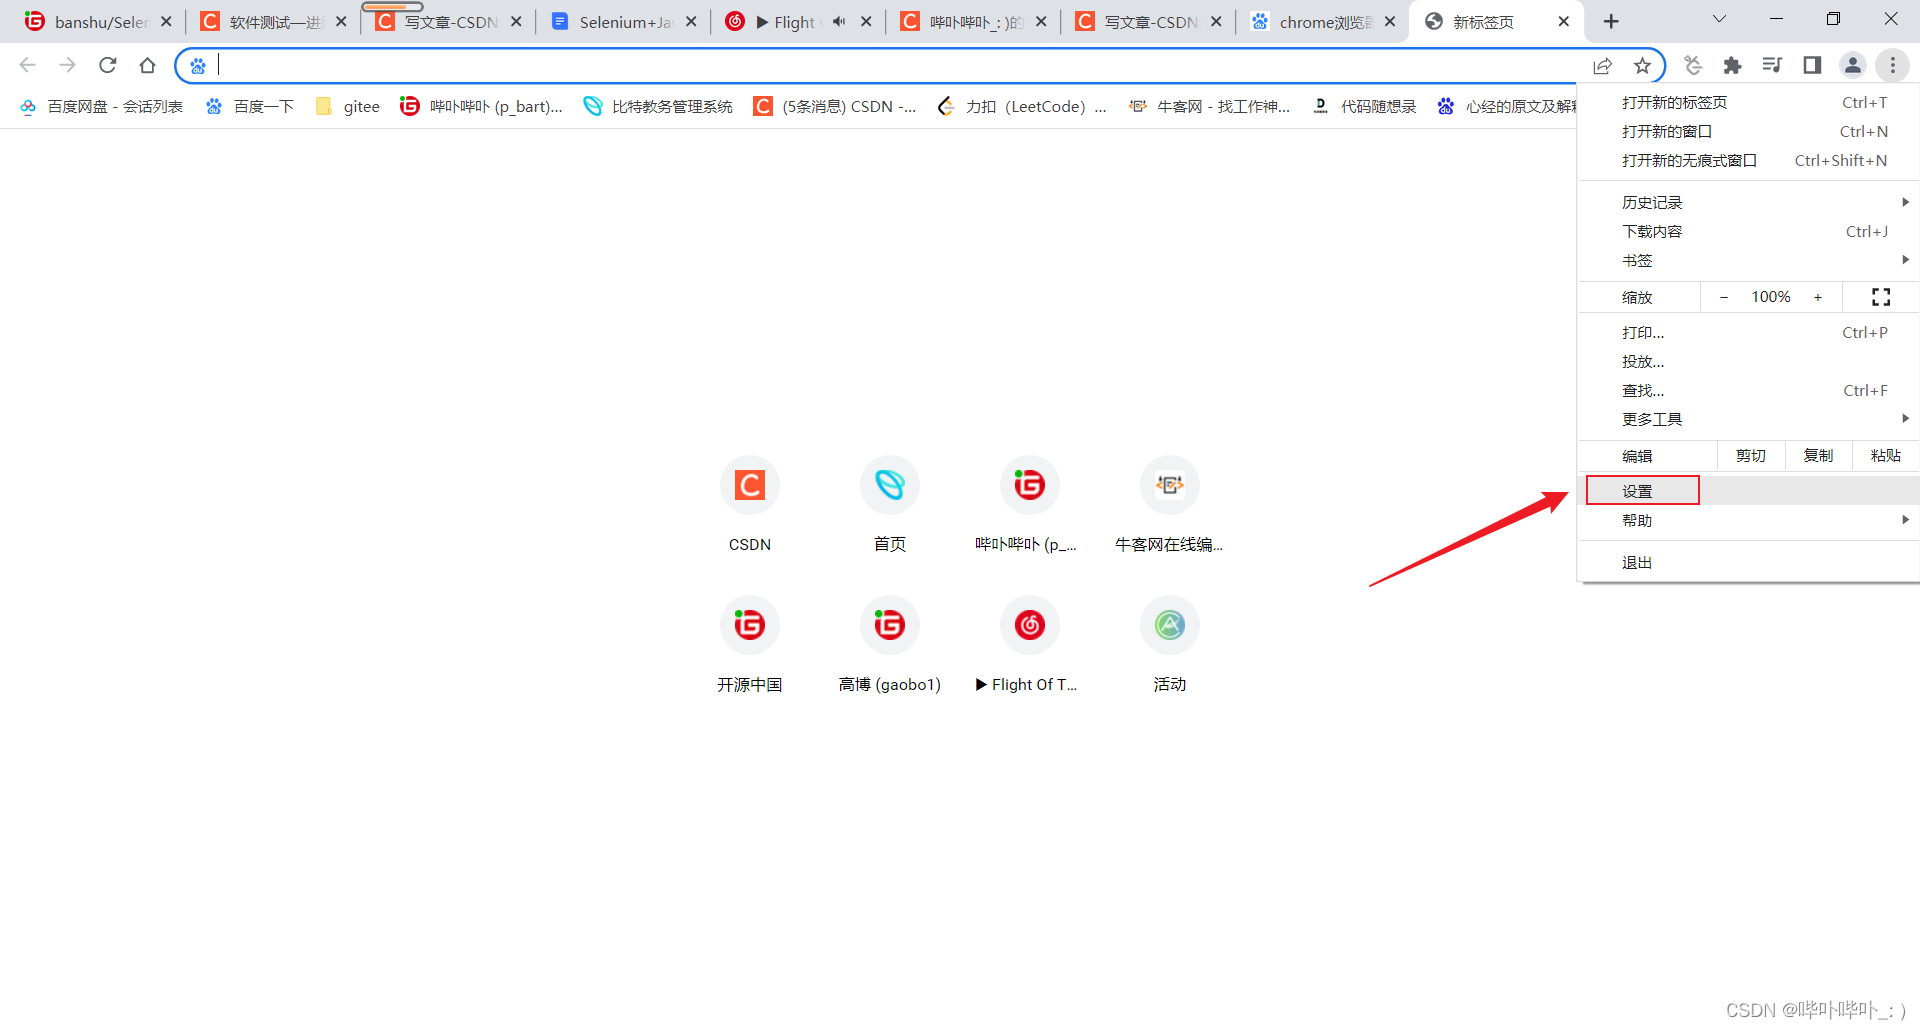This screenshot has height=1030, width=1920.
Task: Expand 书签 submenu
Action: tap(1748, 260)
